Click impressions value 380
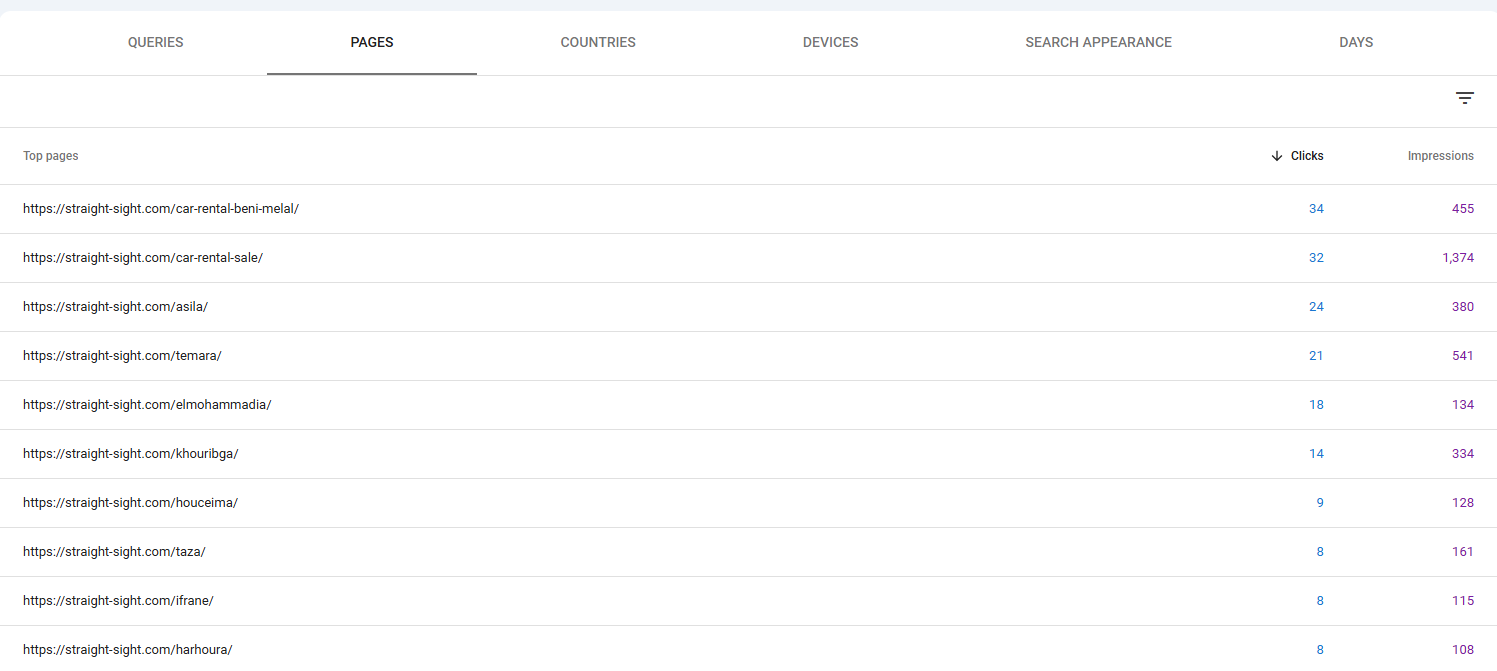Screen dimensions: 1497x671 (x=1463, y=307)
